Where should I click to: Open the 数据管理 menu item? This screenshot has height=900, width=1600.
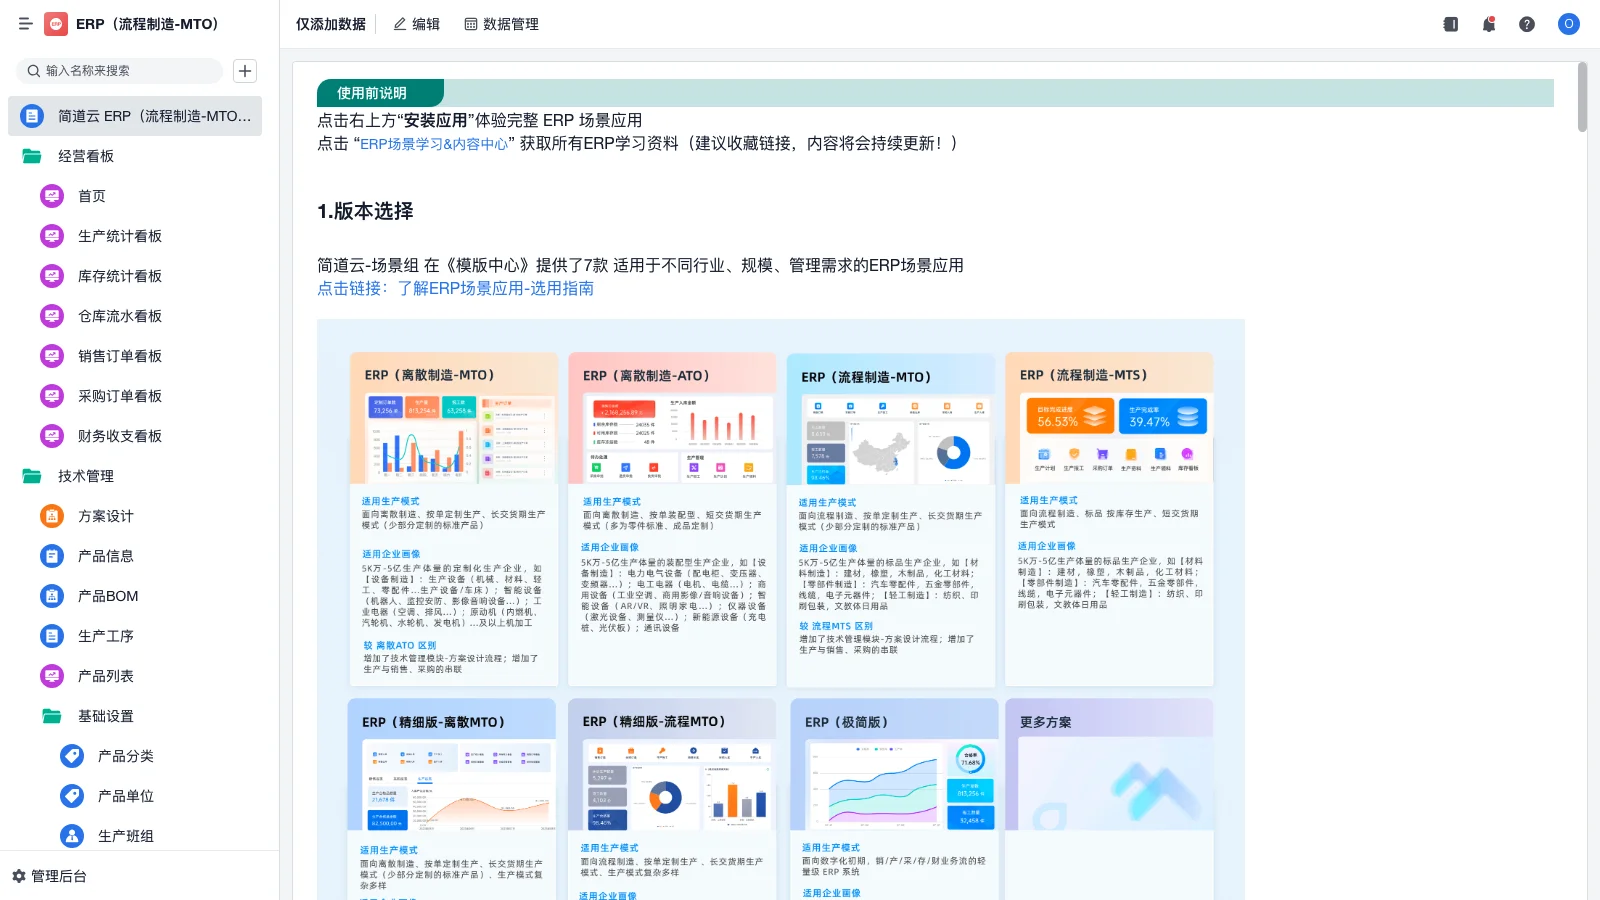pos(501,24)
